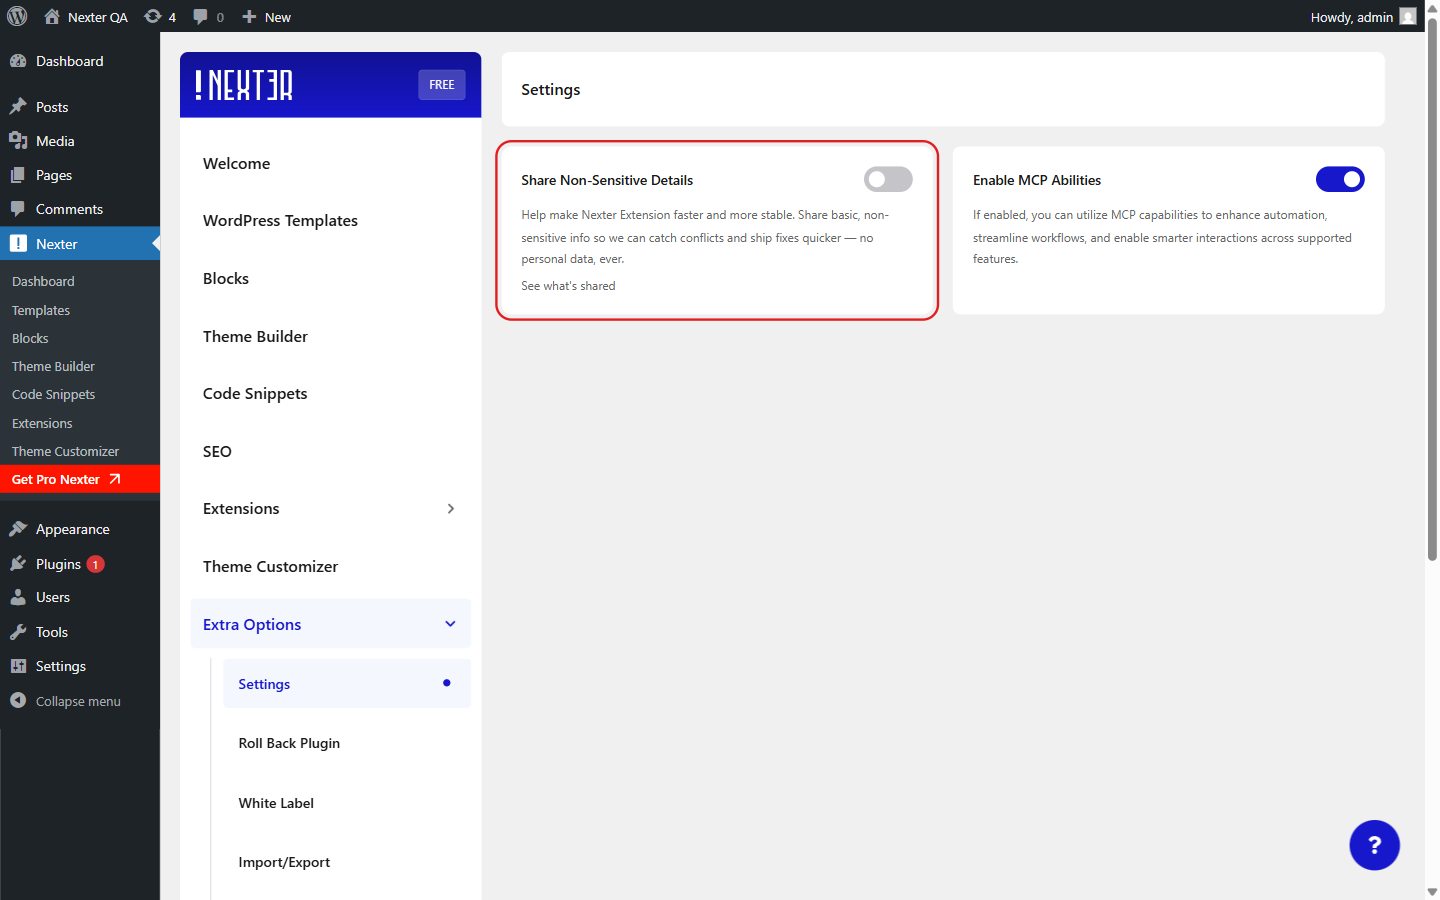Viewport: 1440px width, 900px height.
Task: Enable Share Non-Sensitive Details toggle
Action: point(888,179)
